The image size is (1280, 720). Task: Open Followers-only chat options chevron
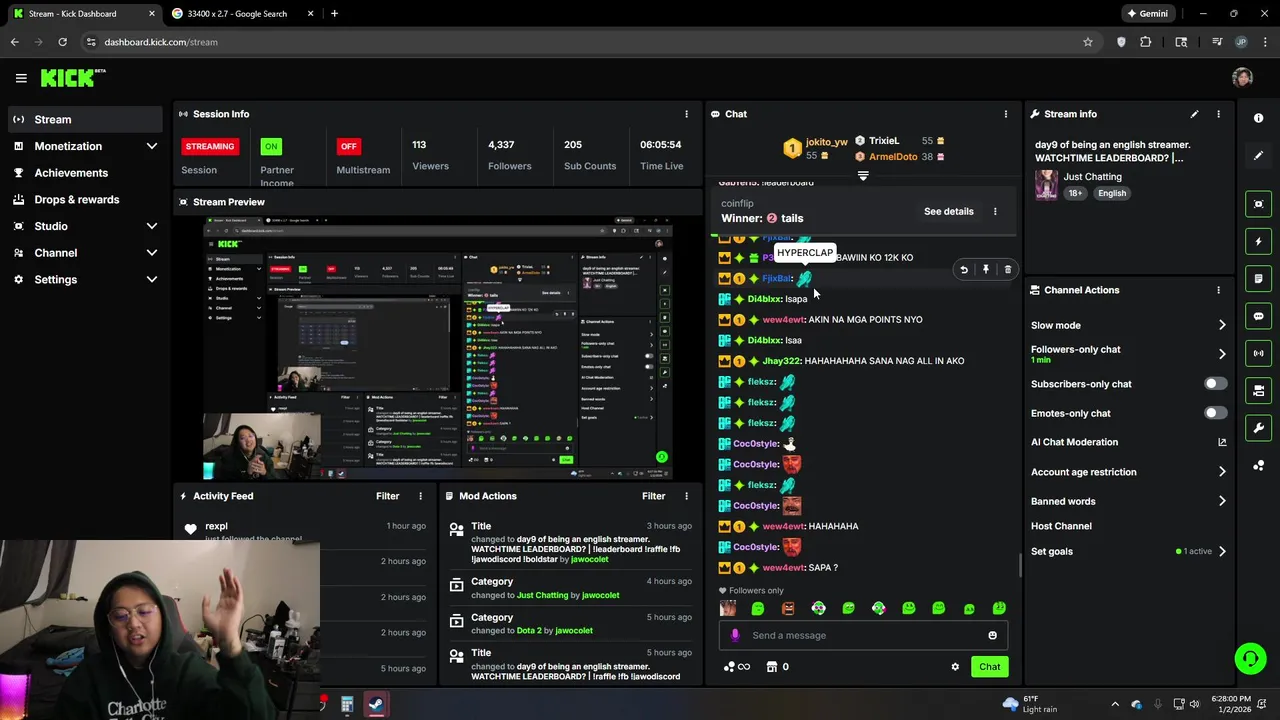(x=1221, y=354)
